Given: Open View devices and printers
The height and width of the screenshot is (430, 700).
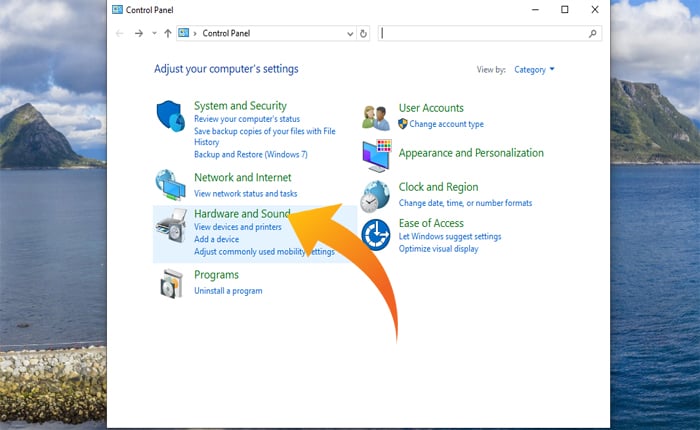Looking at the screenshot, I should (x=238, y=227).
